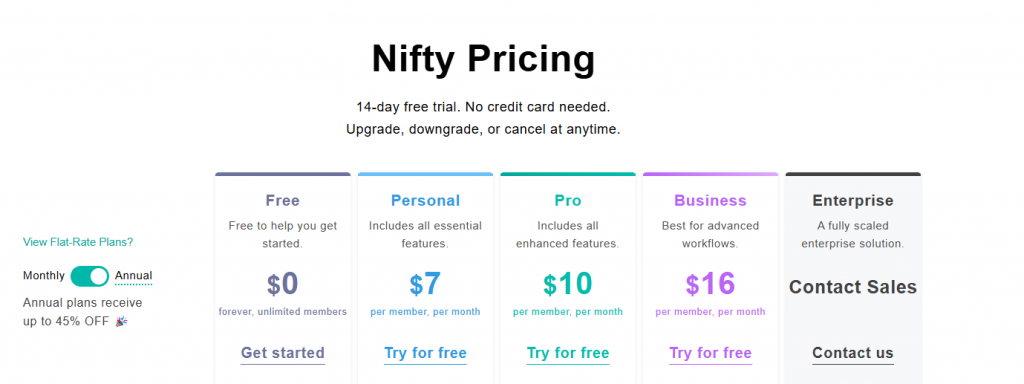The width and height of the screenshot is (1024, 384).
Task: Click Contact us under Enterprise plan
Action: pos(853,353)
